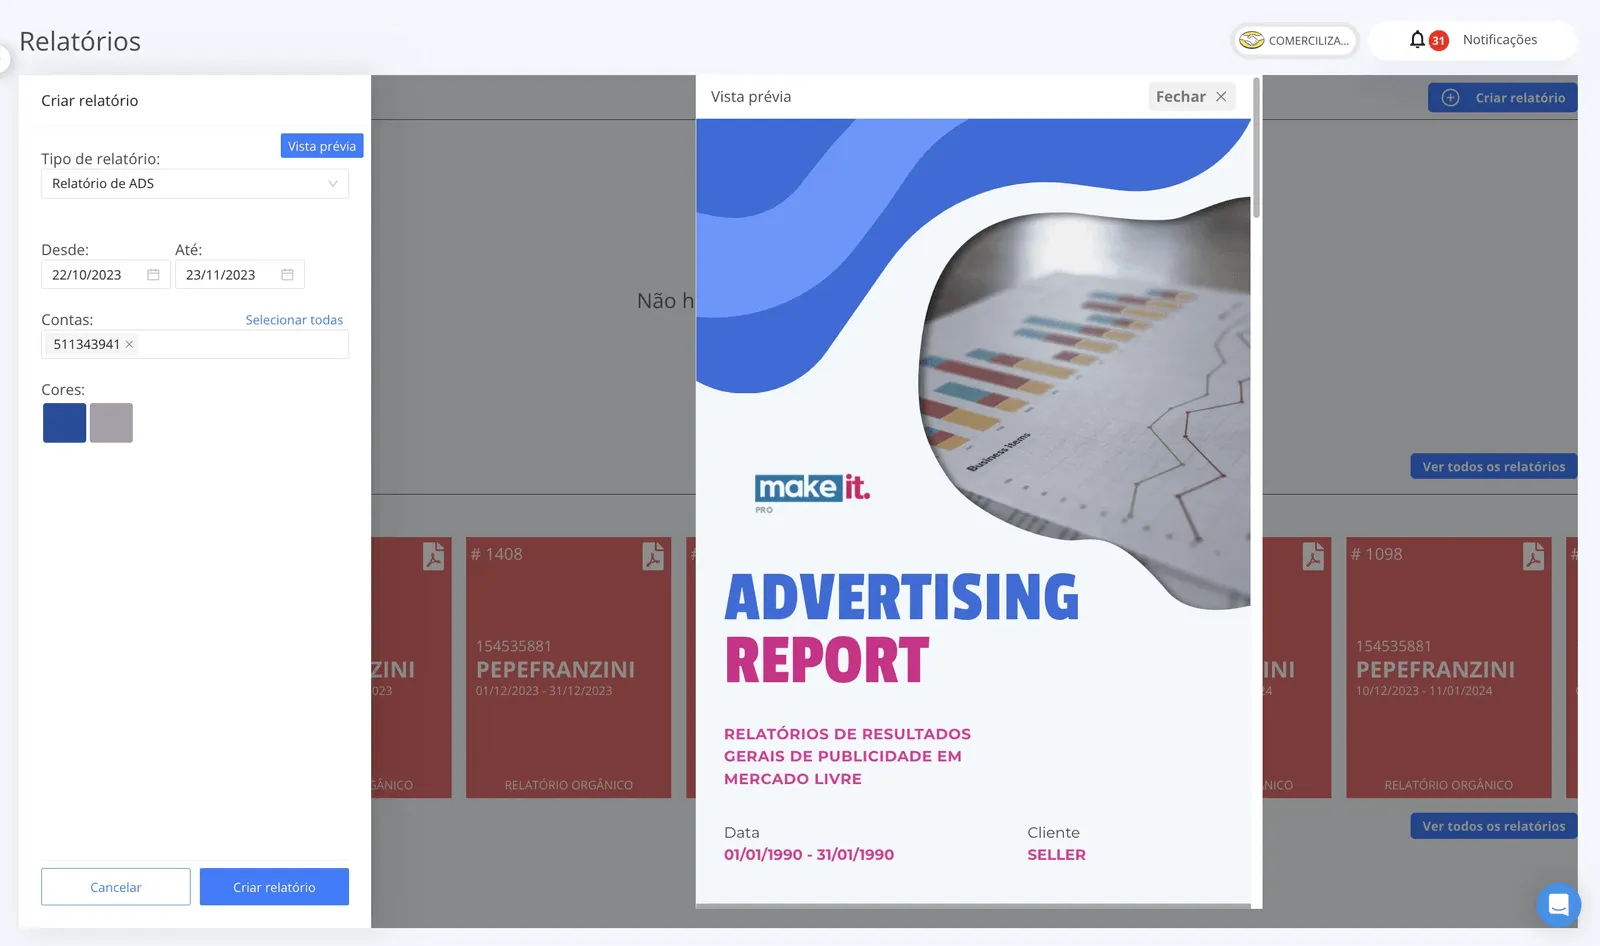Click the PDF icon on card left of #1098
This screenshot has height=946, width=1600.
pos(1313,556)
